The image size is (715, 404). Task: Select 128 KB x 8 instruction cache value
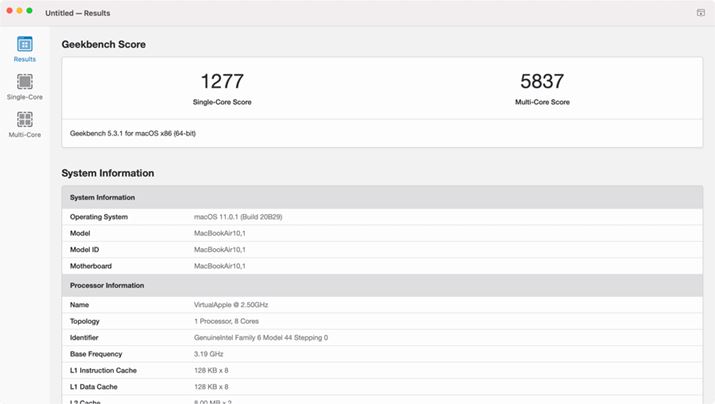[211, 371]
